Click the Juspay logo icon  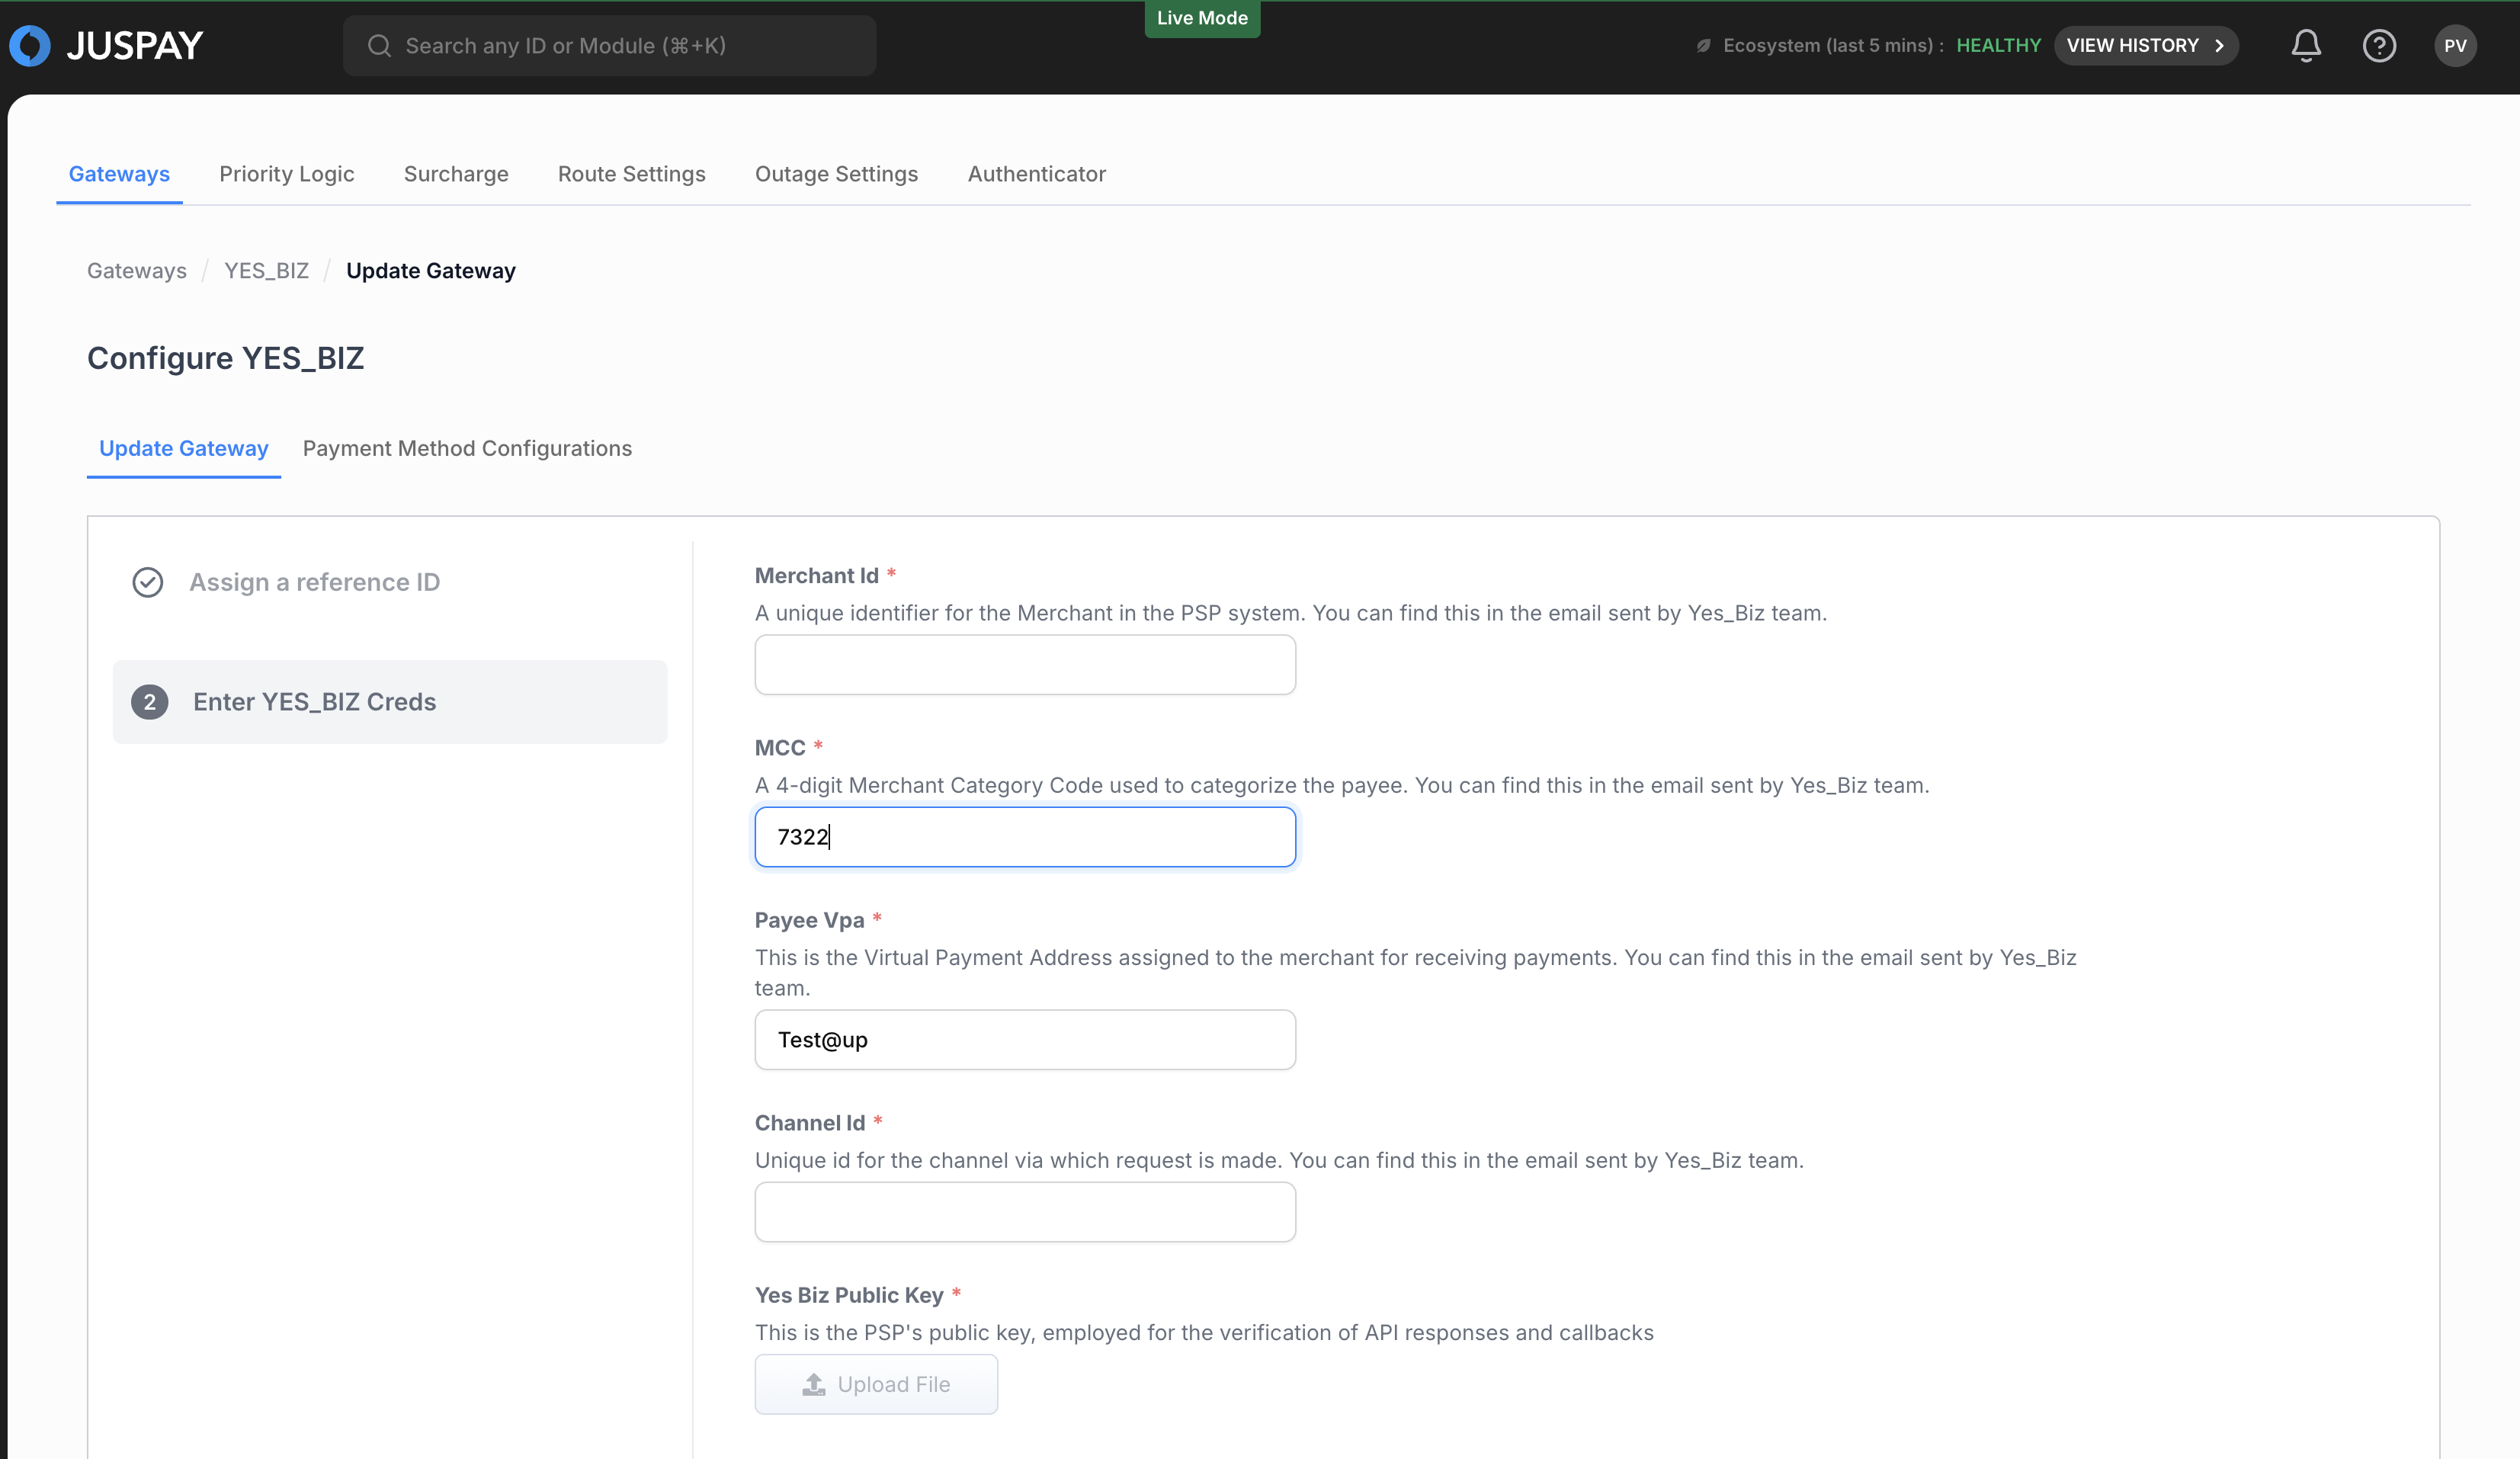[30, 46]
